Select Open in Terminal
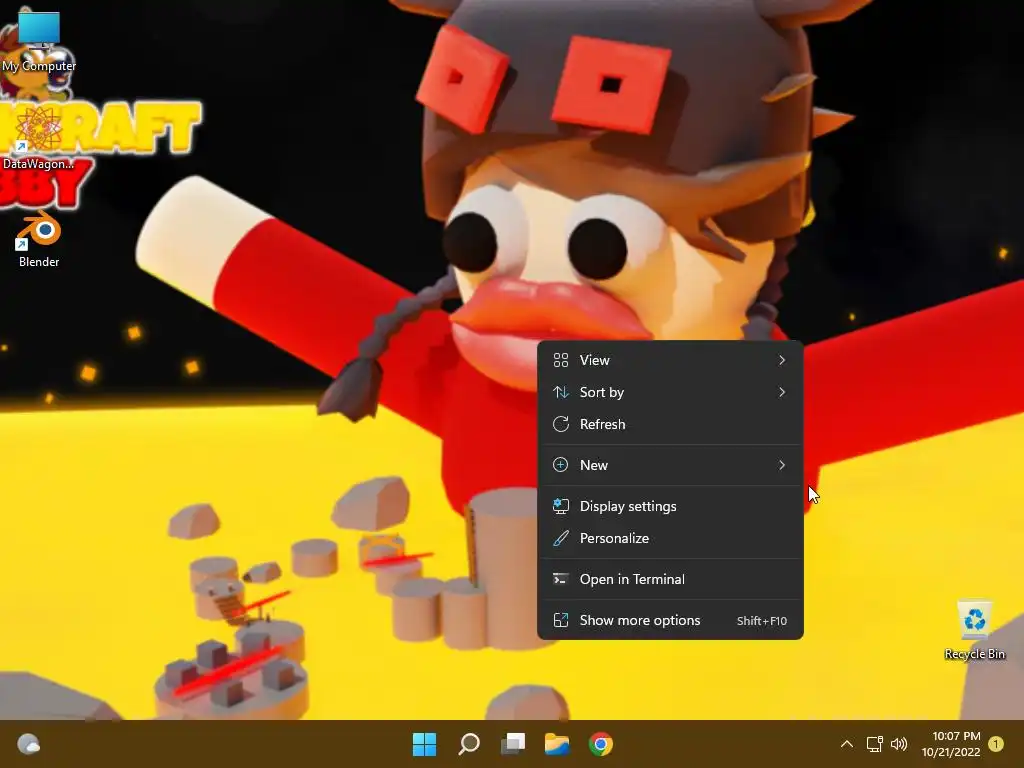1024x768 pixels. click(670, 579)
